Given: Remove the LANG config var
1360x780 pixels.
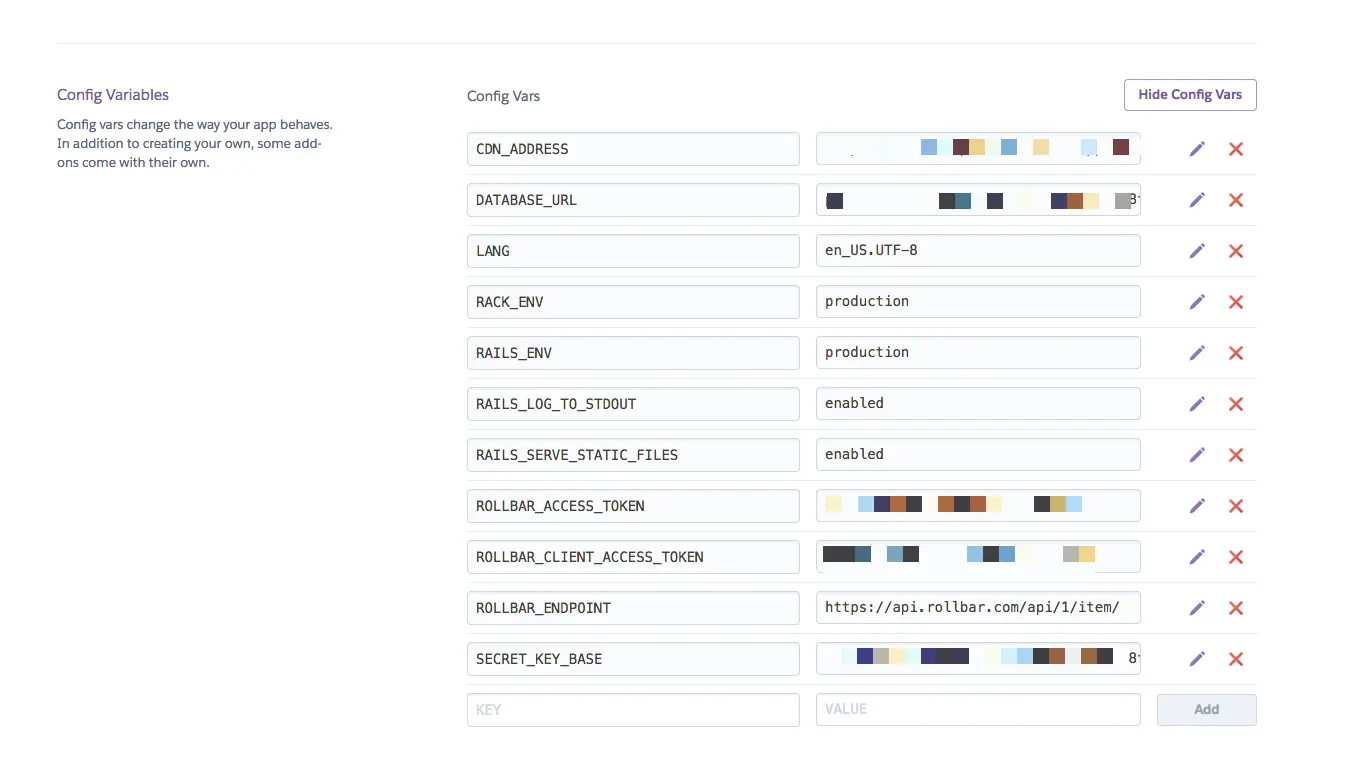Looking at the screenshot, I should [x=1236, y=251].
